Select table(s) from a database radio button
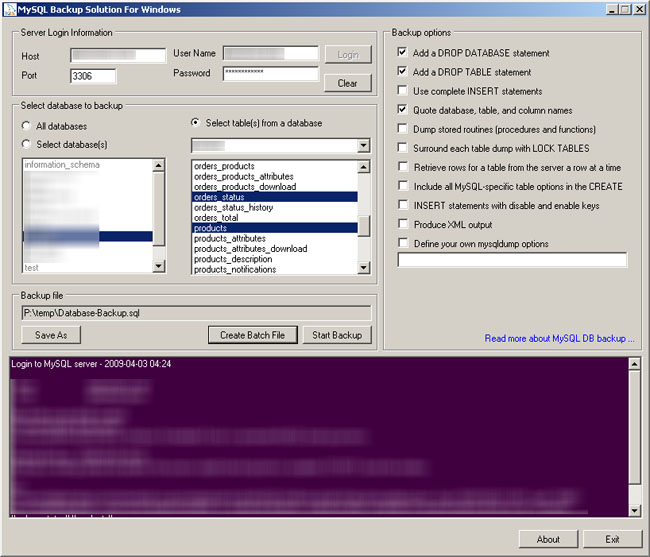The width and height of the screenshot is (650, 557). [x=195, y=123]
